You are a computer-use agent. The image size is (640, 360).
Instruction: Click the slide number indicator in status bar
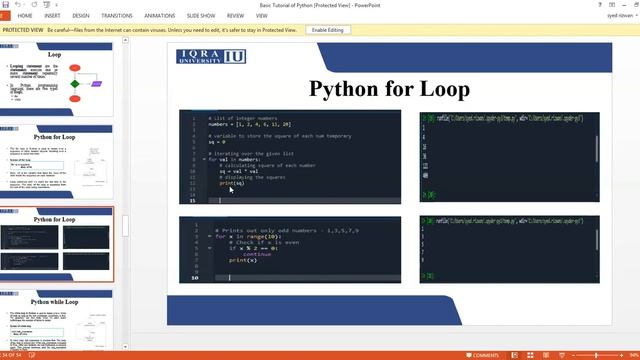(11, 356)
